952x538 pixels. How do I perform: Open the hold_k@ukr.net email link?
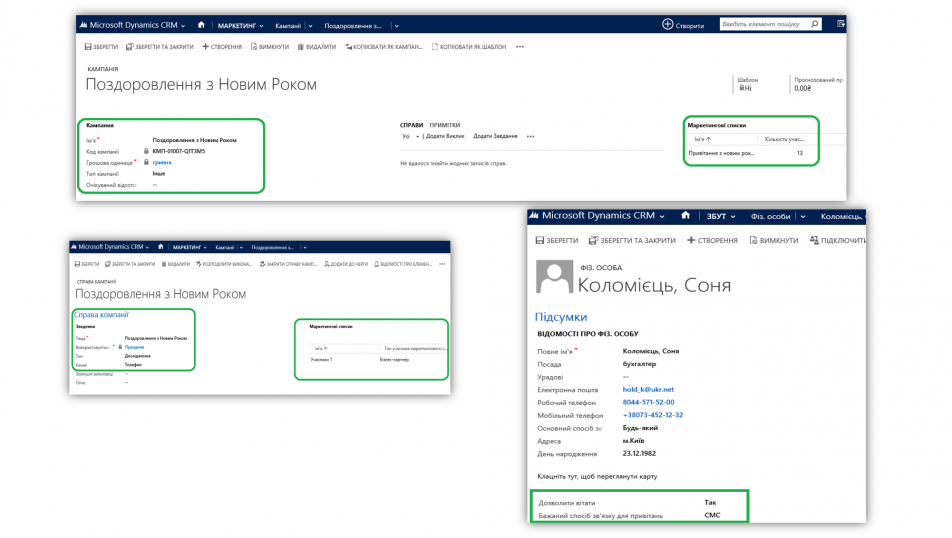coord(648,389)
